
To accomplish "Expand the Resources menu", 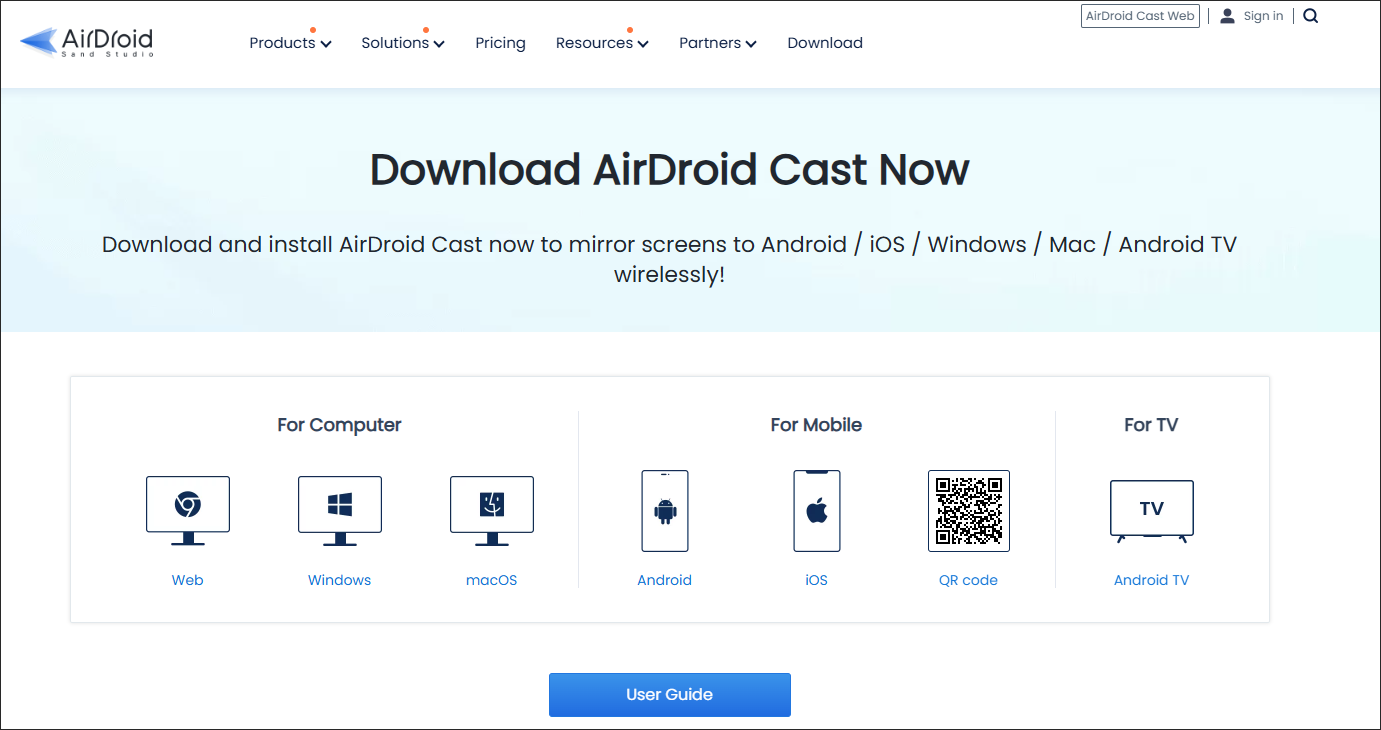I will click(601, 43).
